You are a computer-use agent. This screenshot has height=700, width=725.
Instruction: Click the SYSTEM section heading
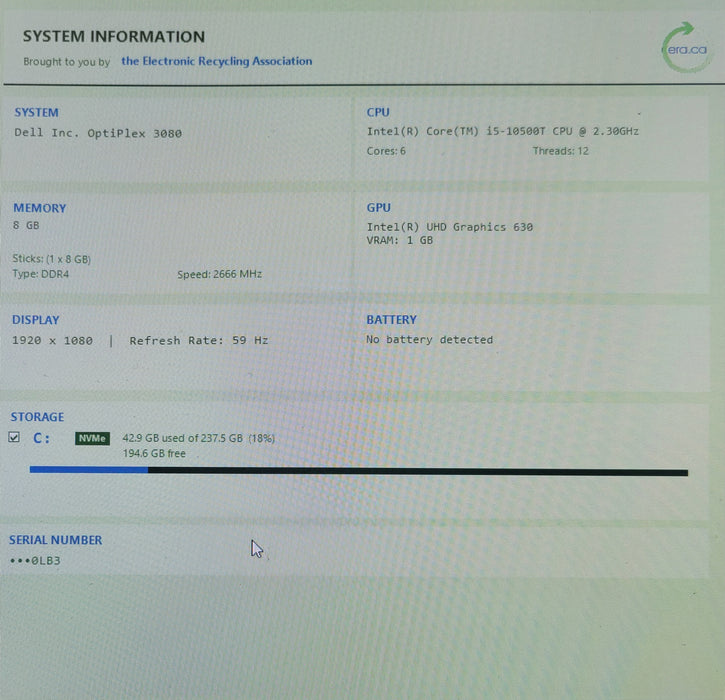pyautogui.click(x=37, y=113)
